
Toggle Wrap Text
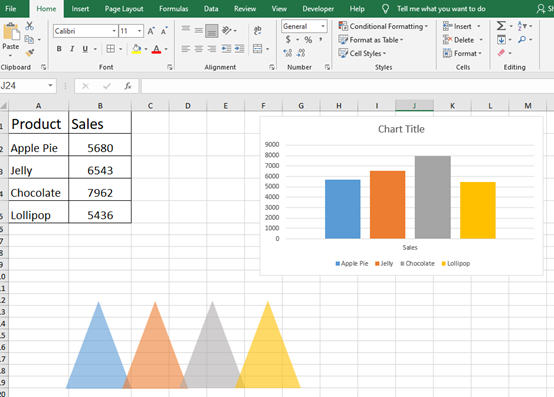pyautogui.click(x=258, y=30)
